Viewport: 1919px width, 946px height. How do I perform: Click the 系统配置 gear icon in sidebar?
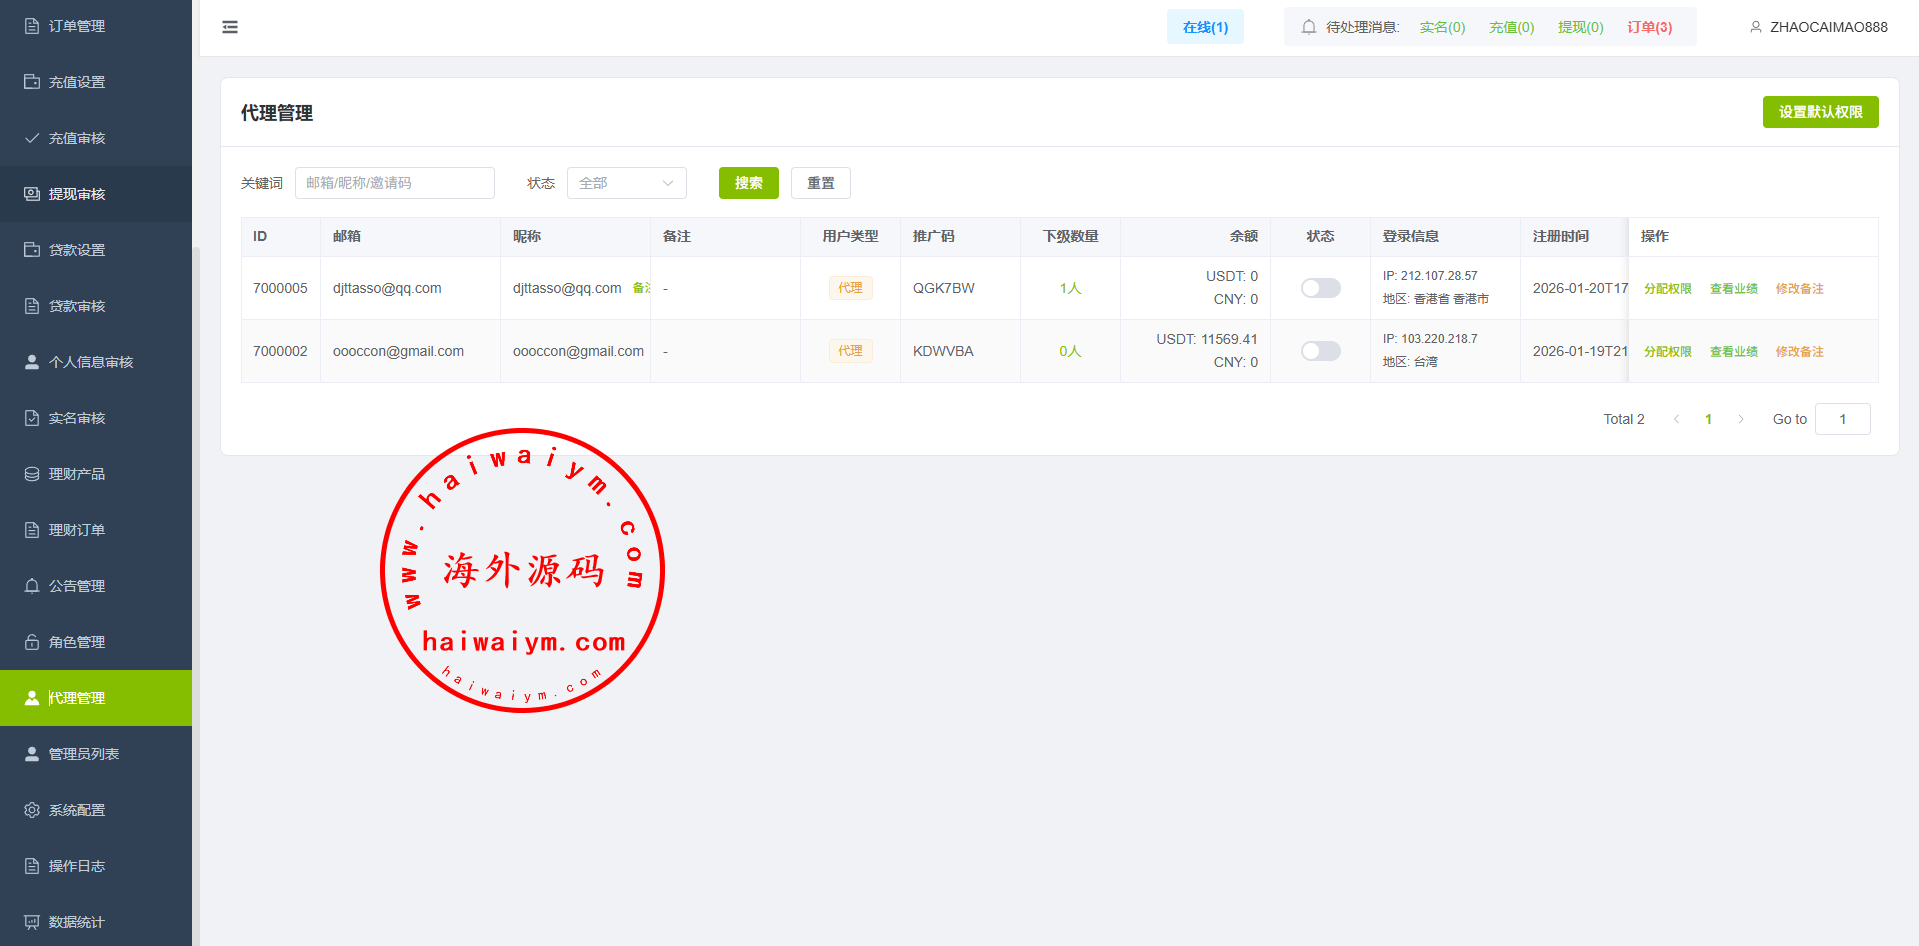click(x=32, y=810)
